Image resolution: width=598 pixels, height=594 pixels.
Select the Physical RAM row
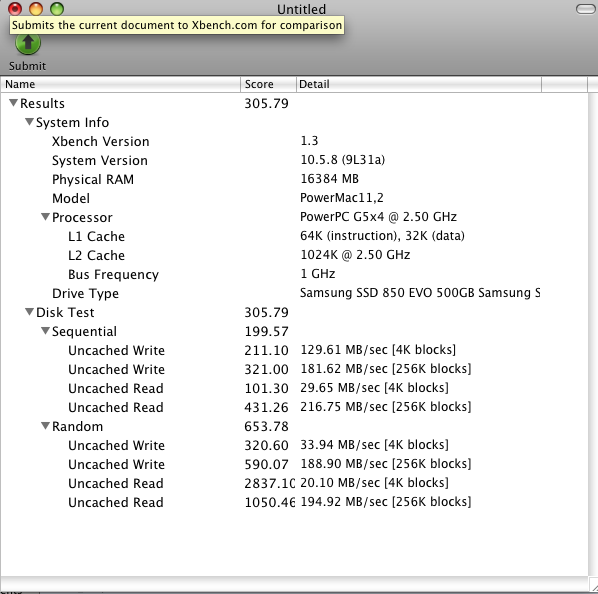(294, 179)
